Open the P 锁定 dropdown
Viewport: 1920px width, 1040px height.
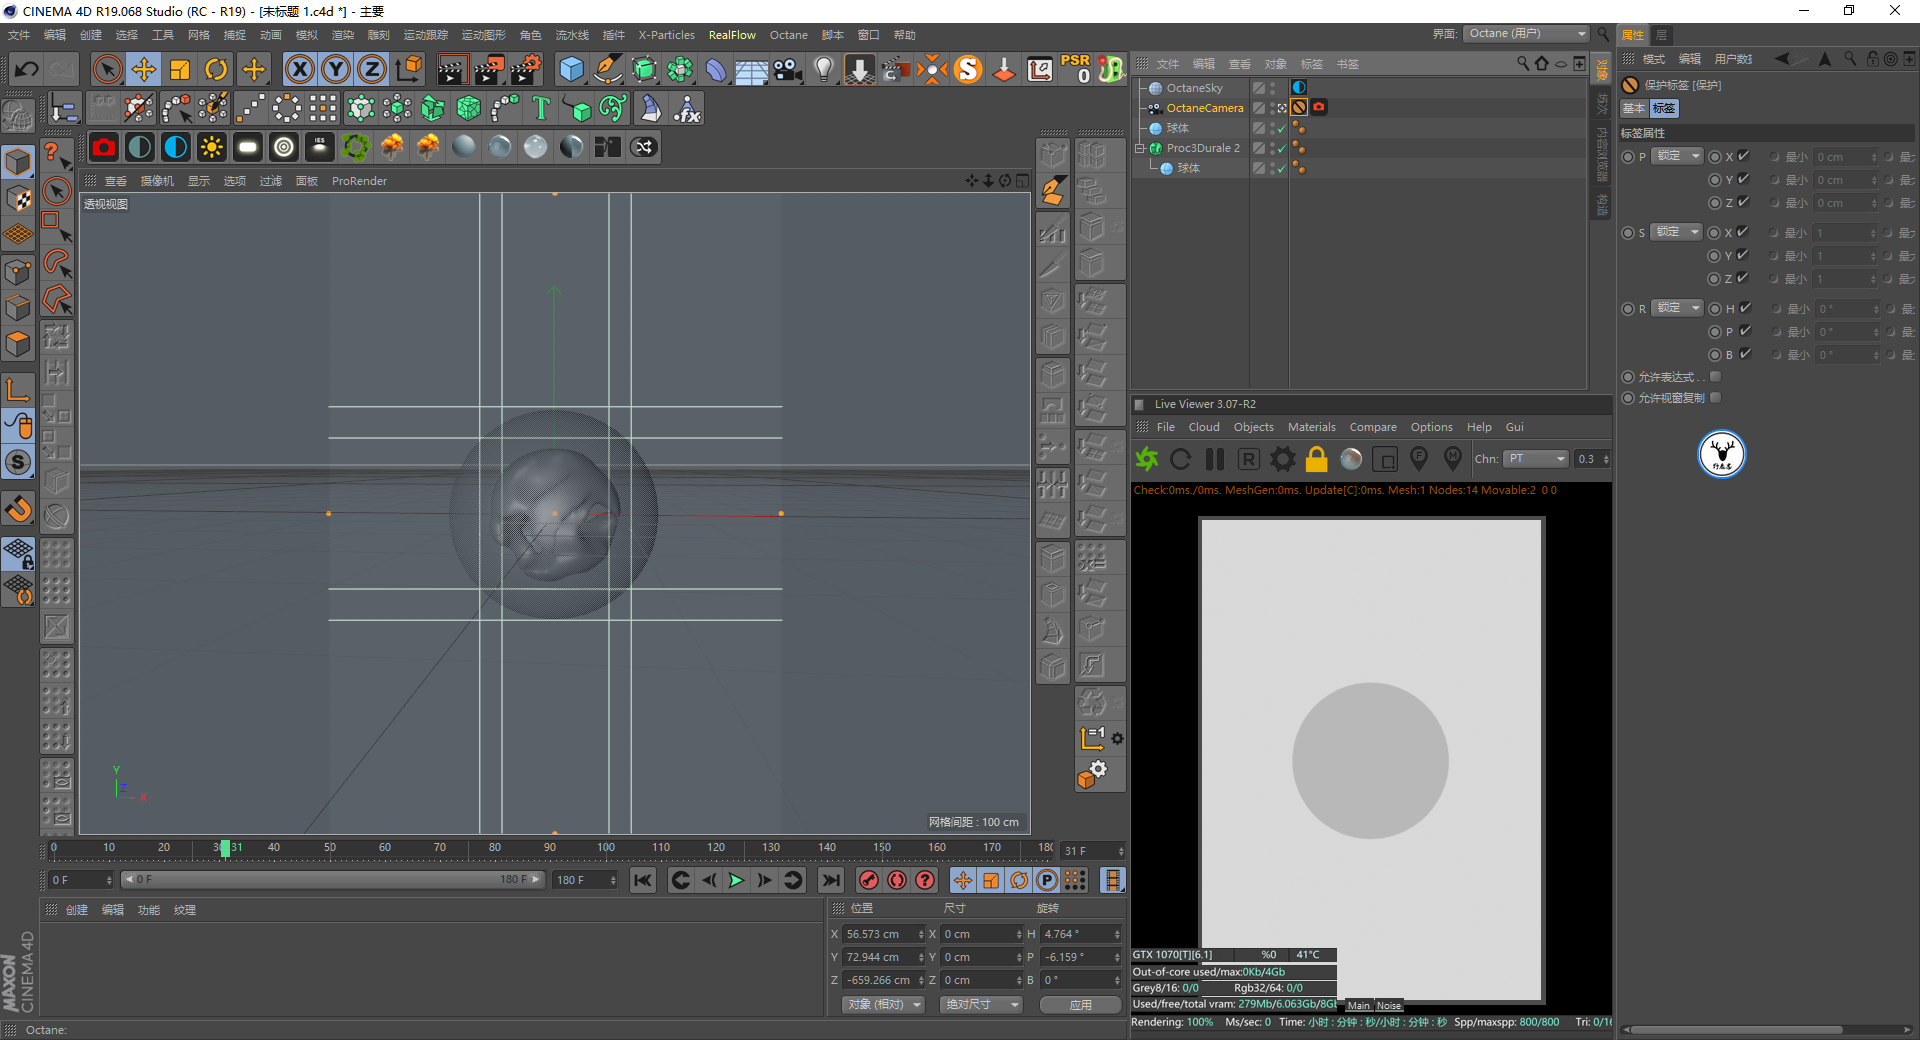click(x=1677, y=156)
